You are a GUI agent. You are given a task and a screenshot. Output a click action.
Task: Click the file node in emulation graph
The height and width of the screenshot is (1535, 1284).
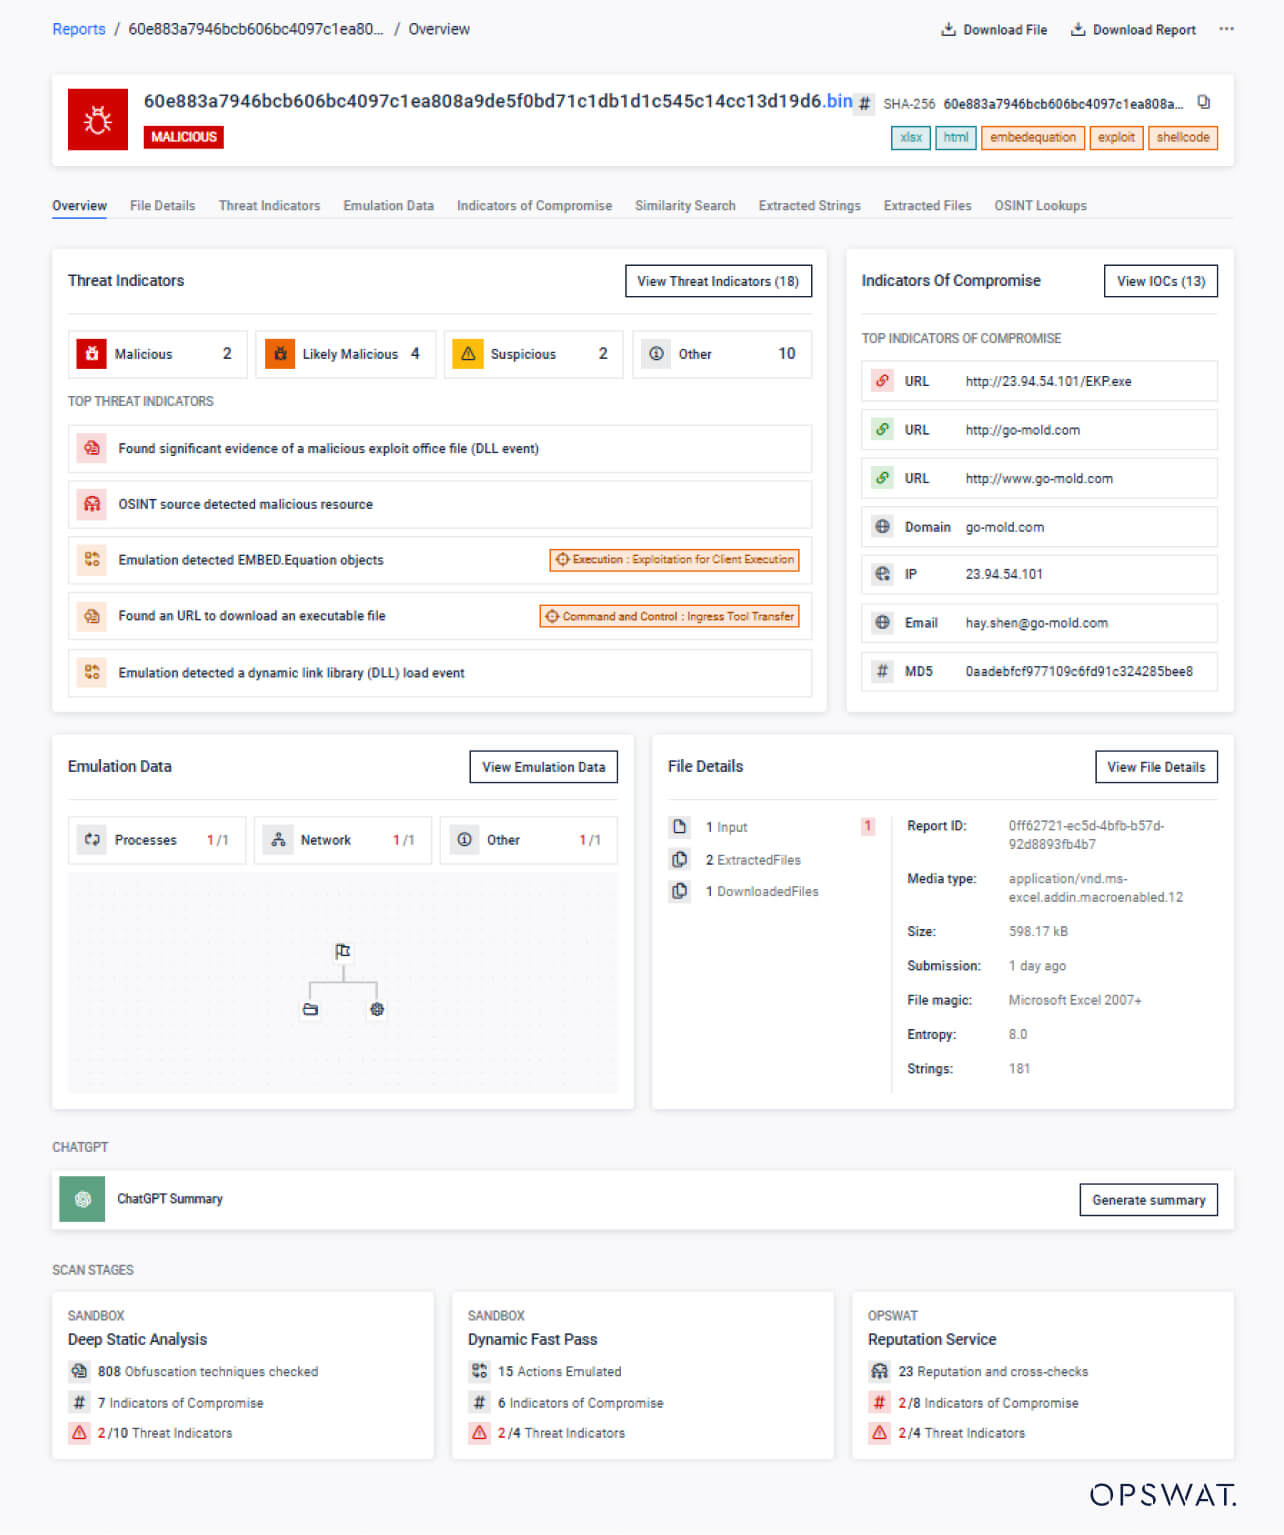(x=310, y=1010)
